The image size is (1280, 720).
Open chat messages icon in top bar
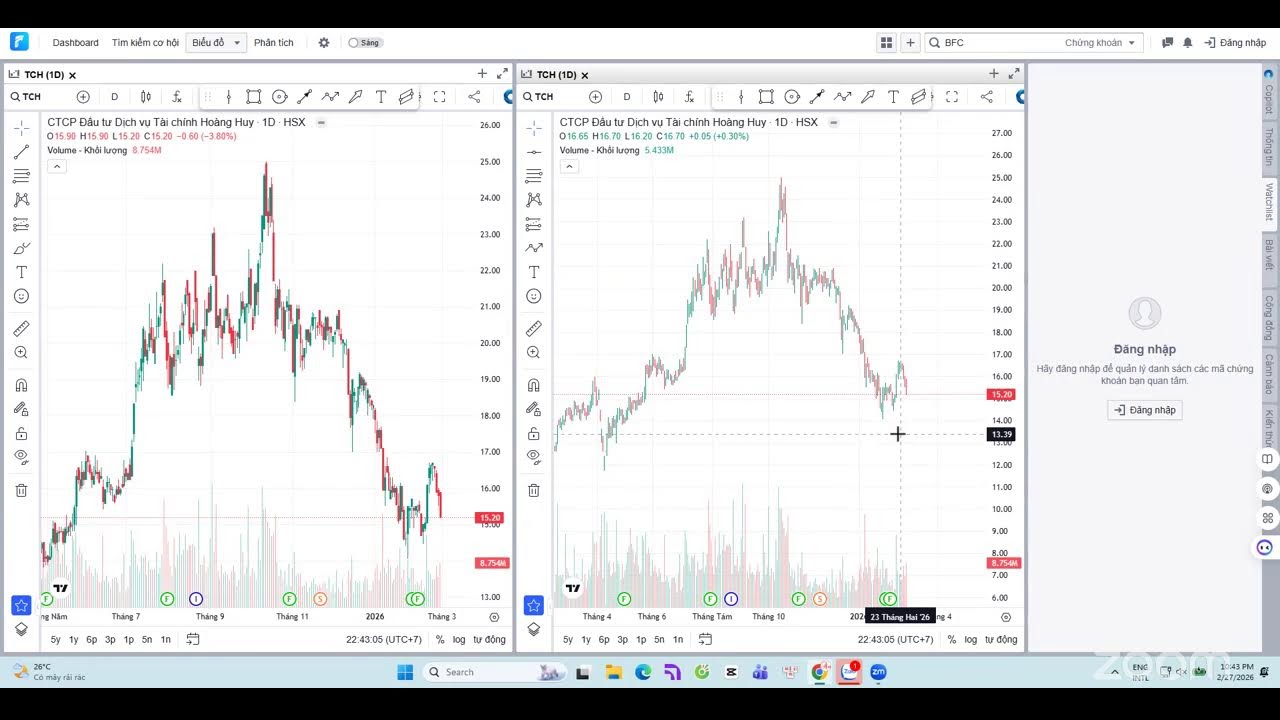[1167, 43]
